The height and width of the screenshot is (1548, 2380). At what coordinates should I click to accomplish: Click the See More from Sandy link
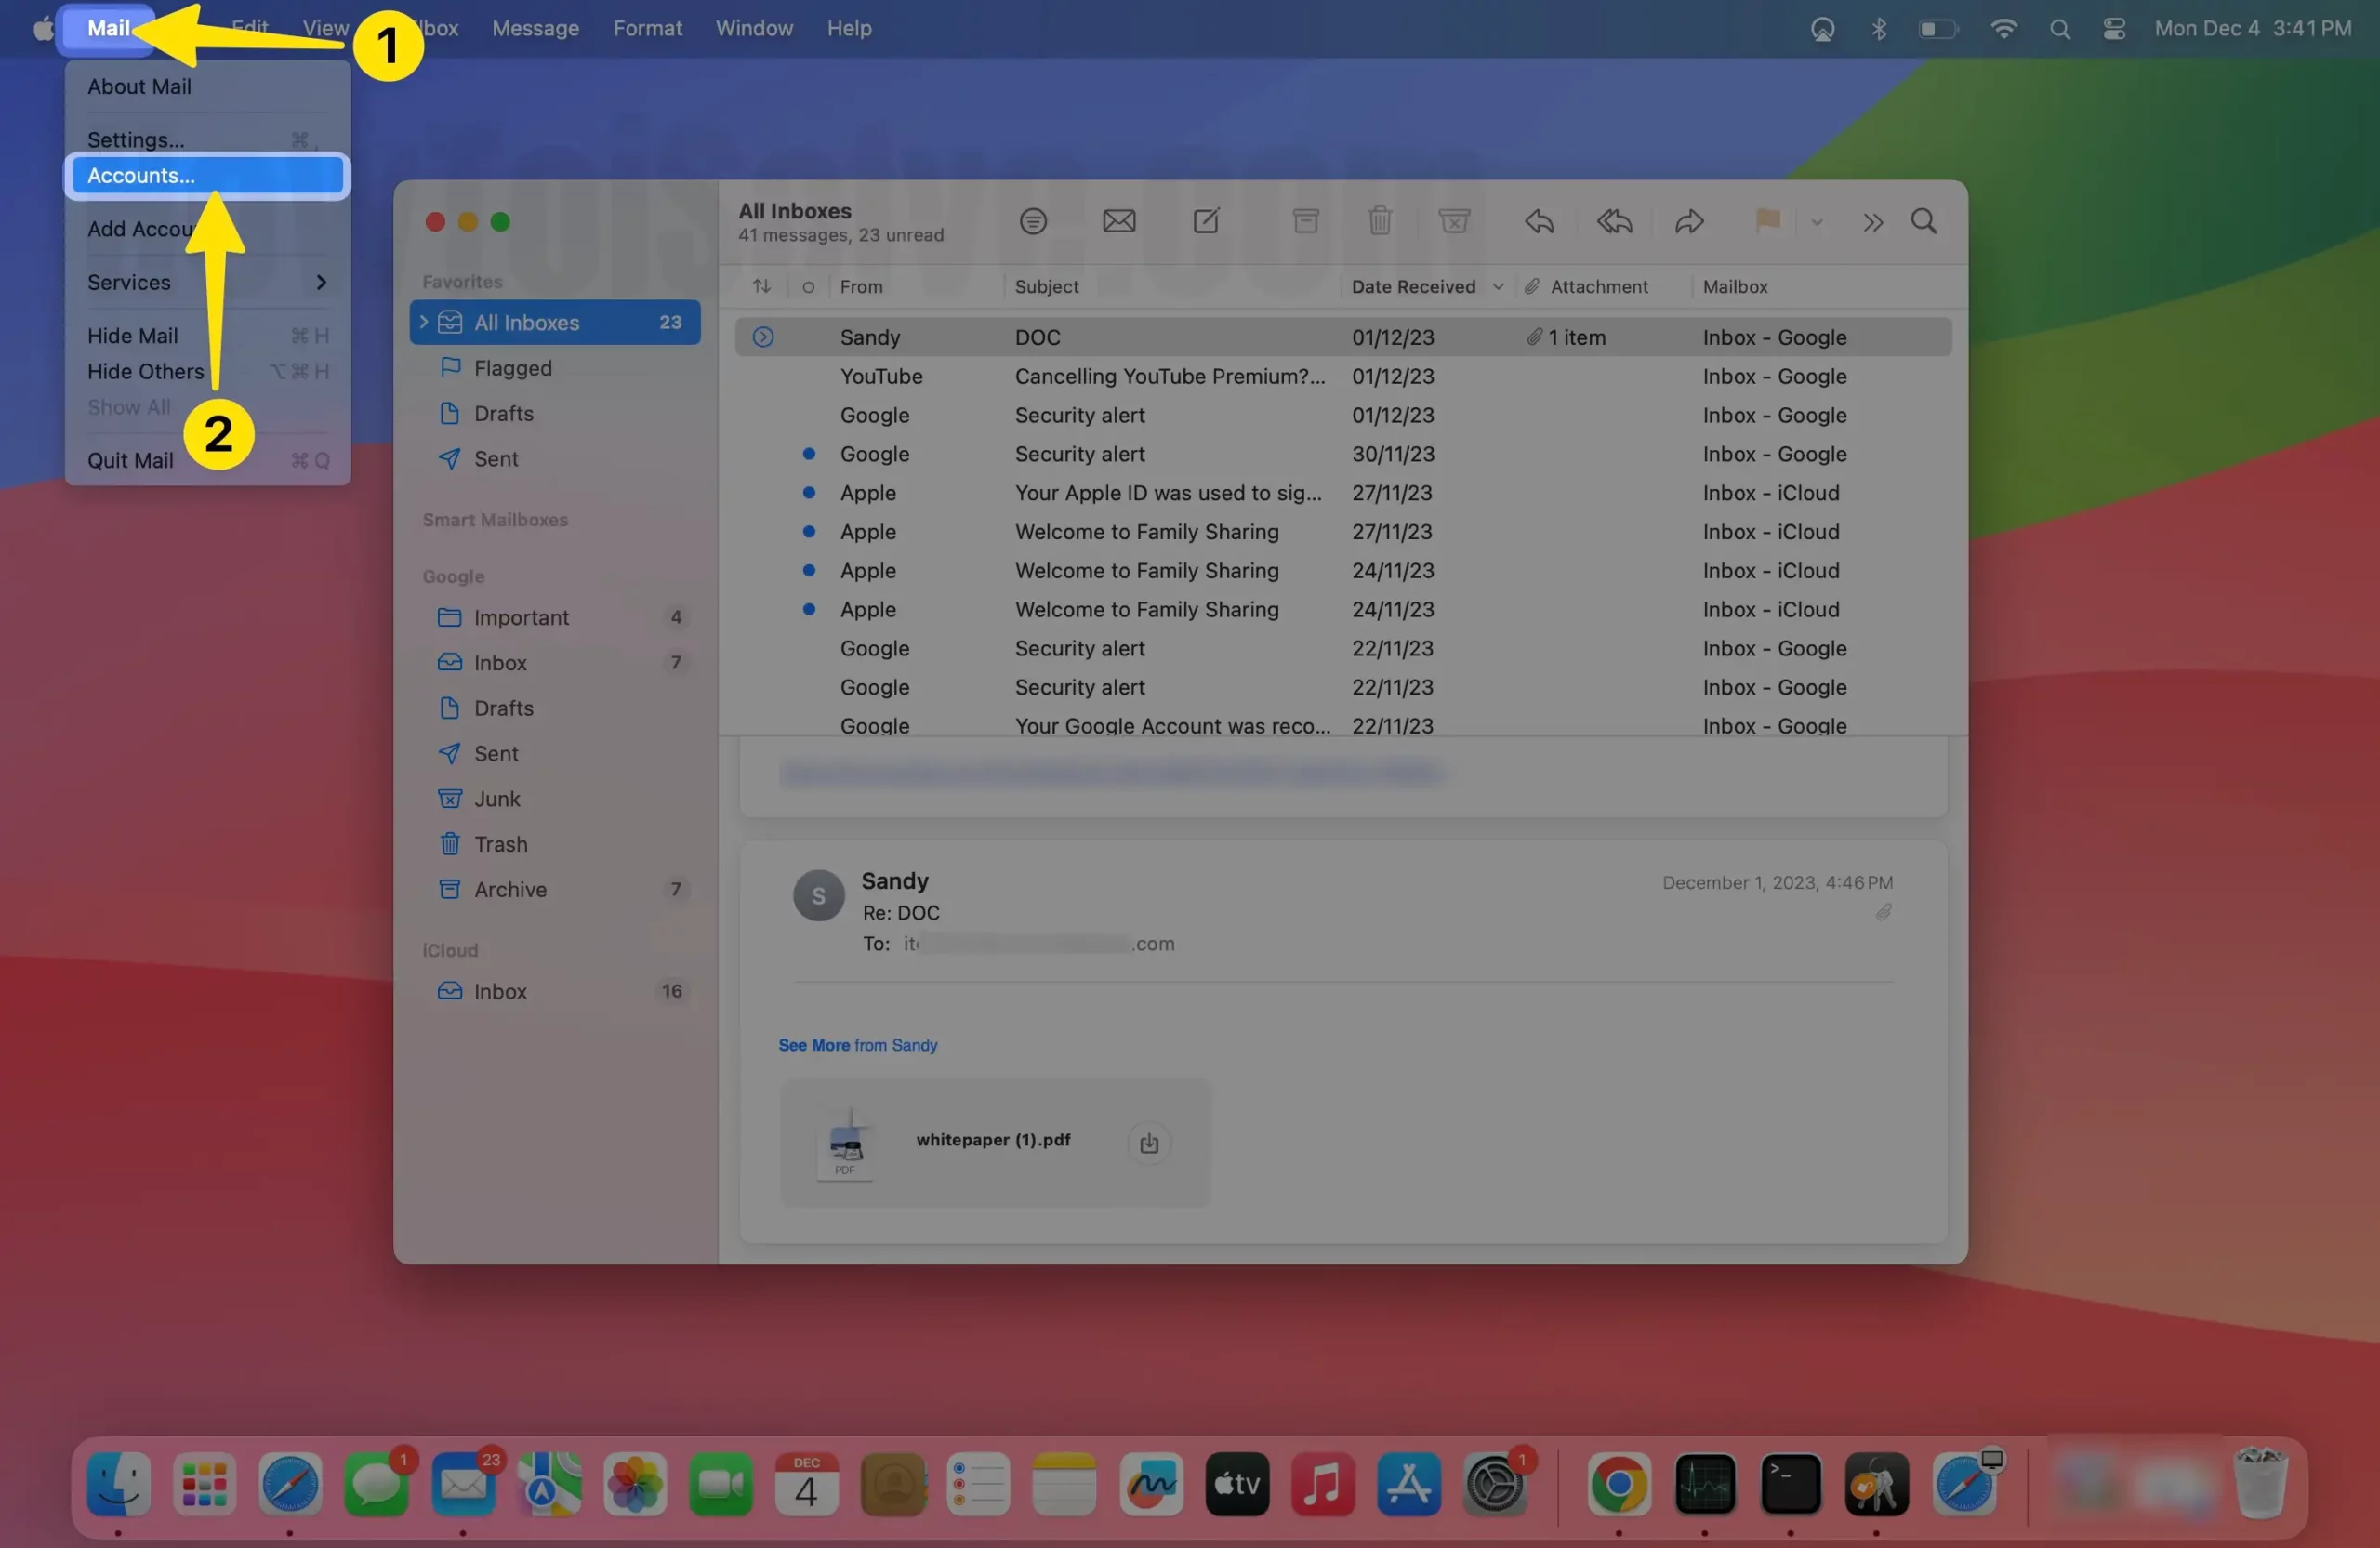point(857,1045)
